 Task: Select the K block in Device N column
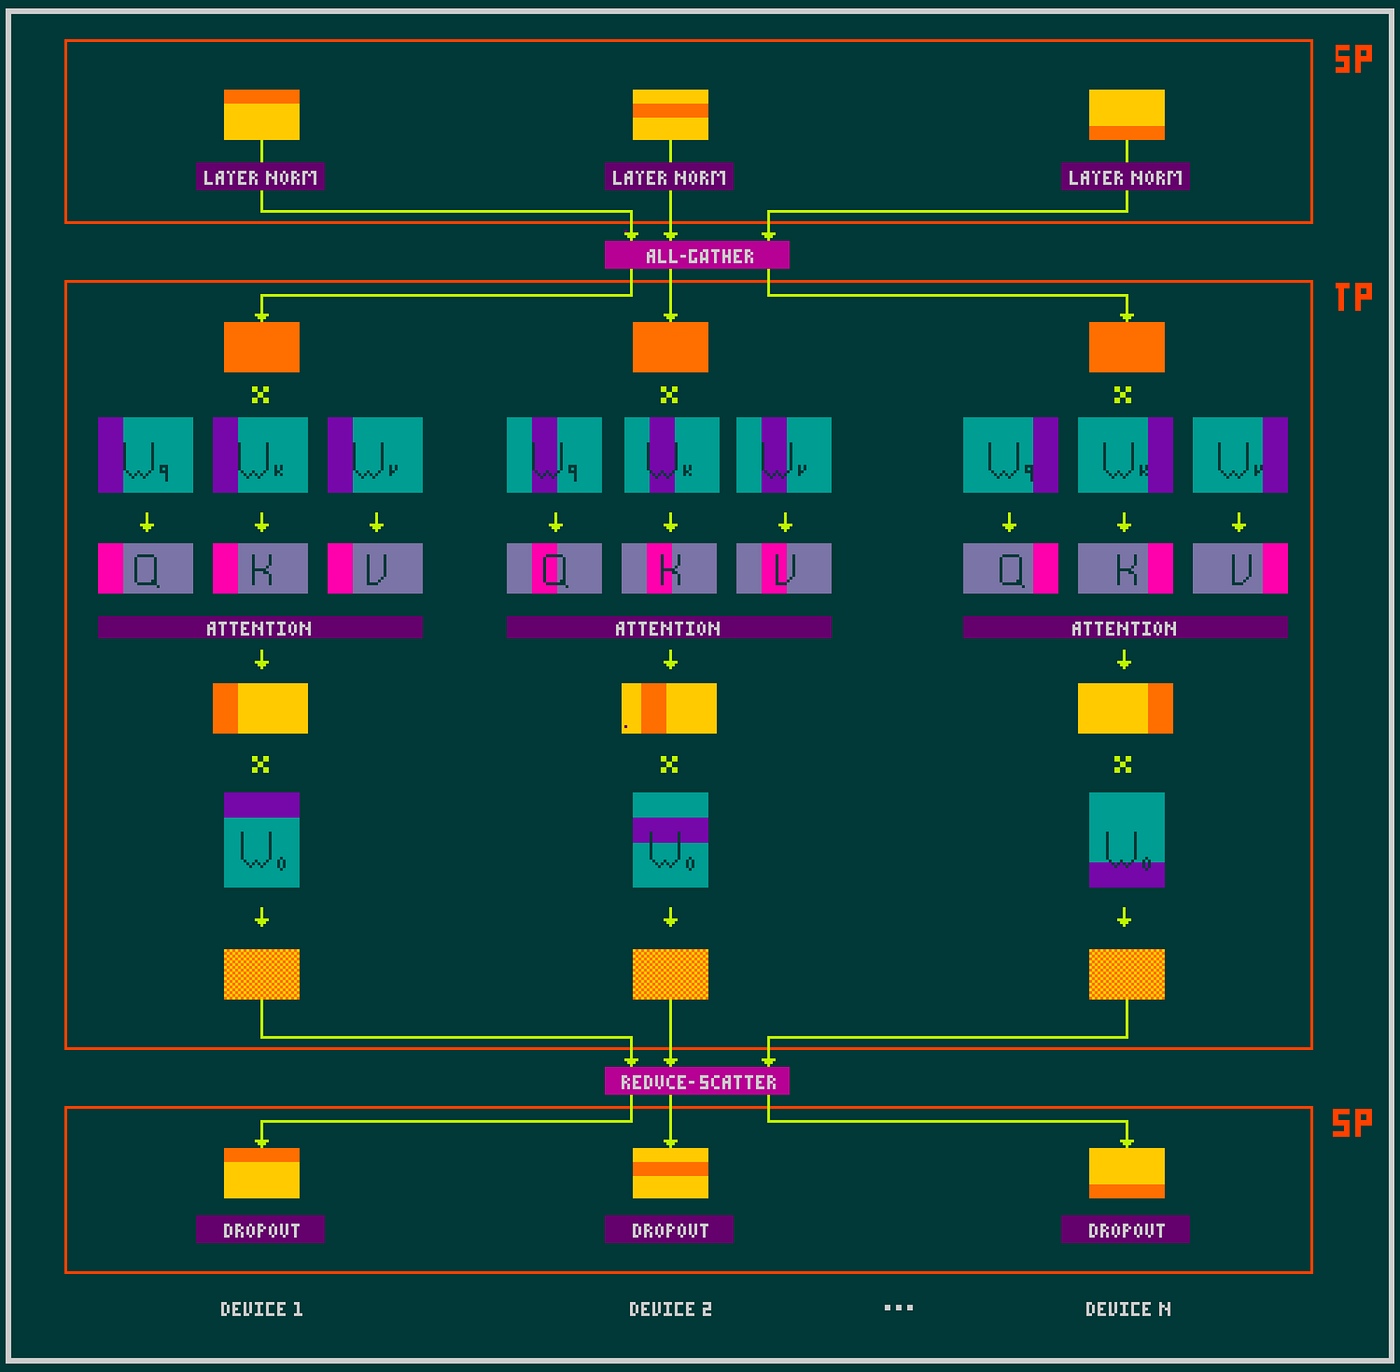(1125, 568)
